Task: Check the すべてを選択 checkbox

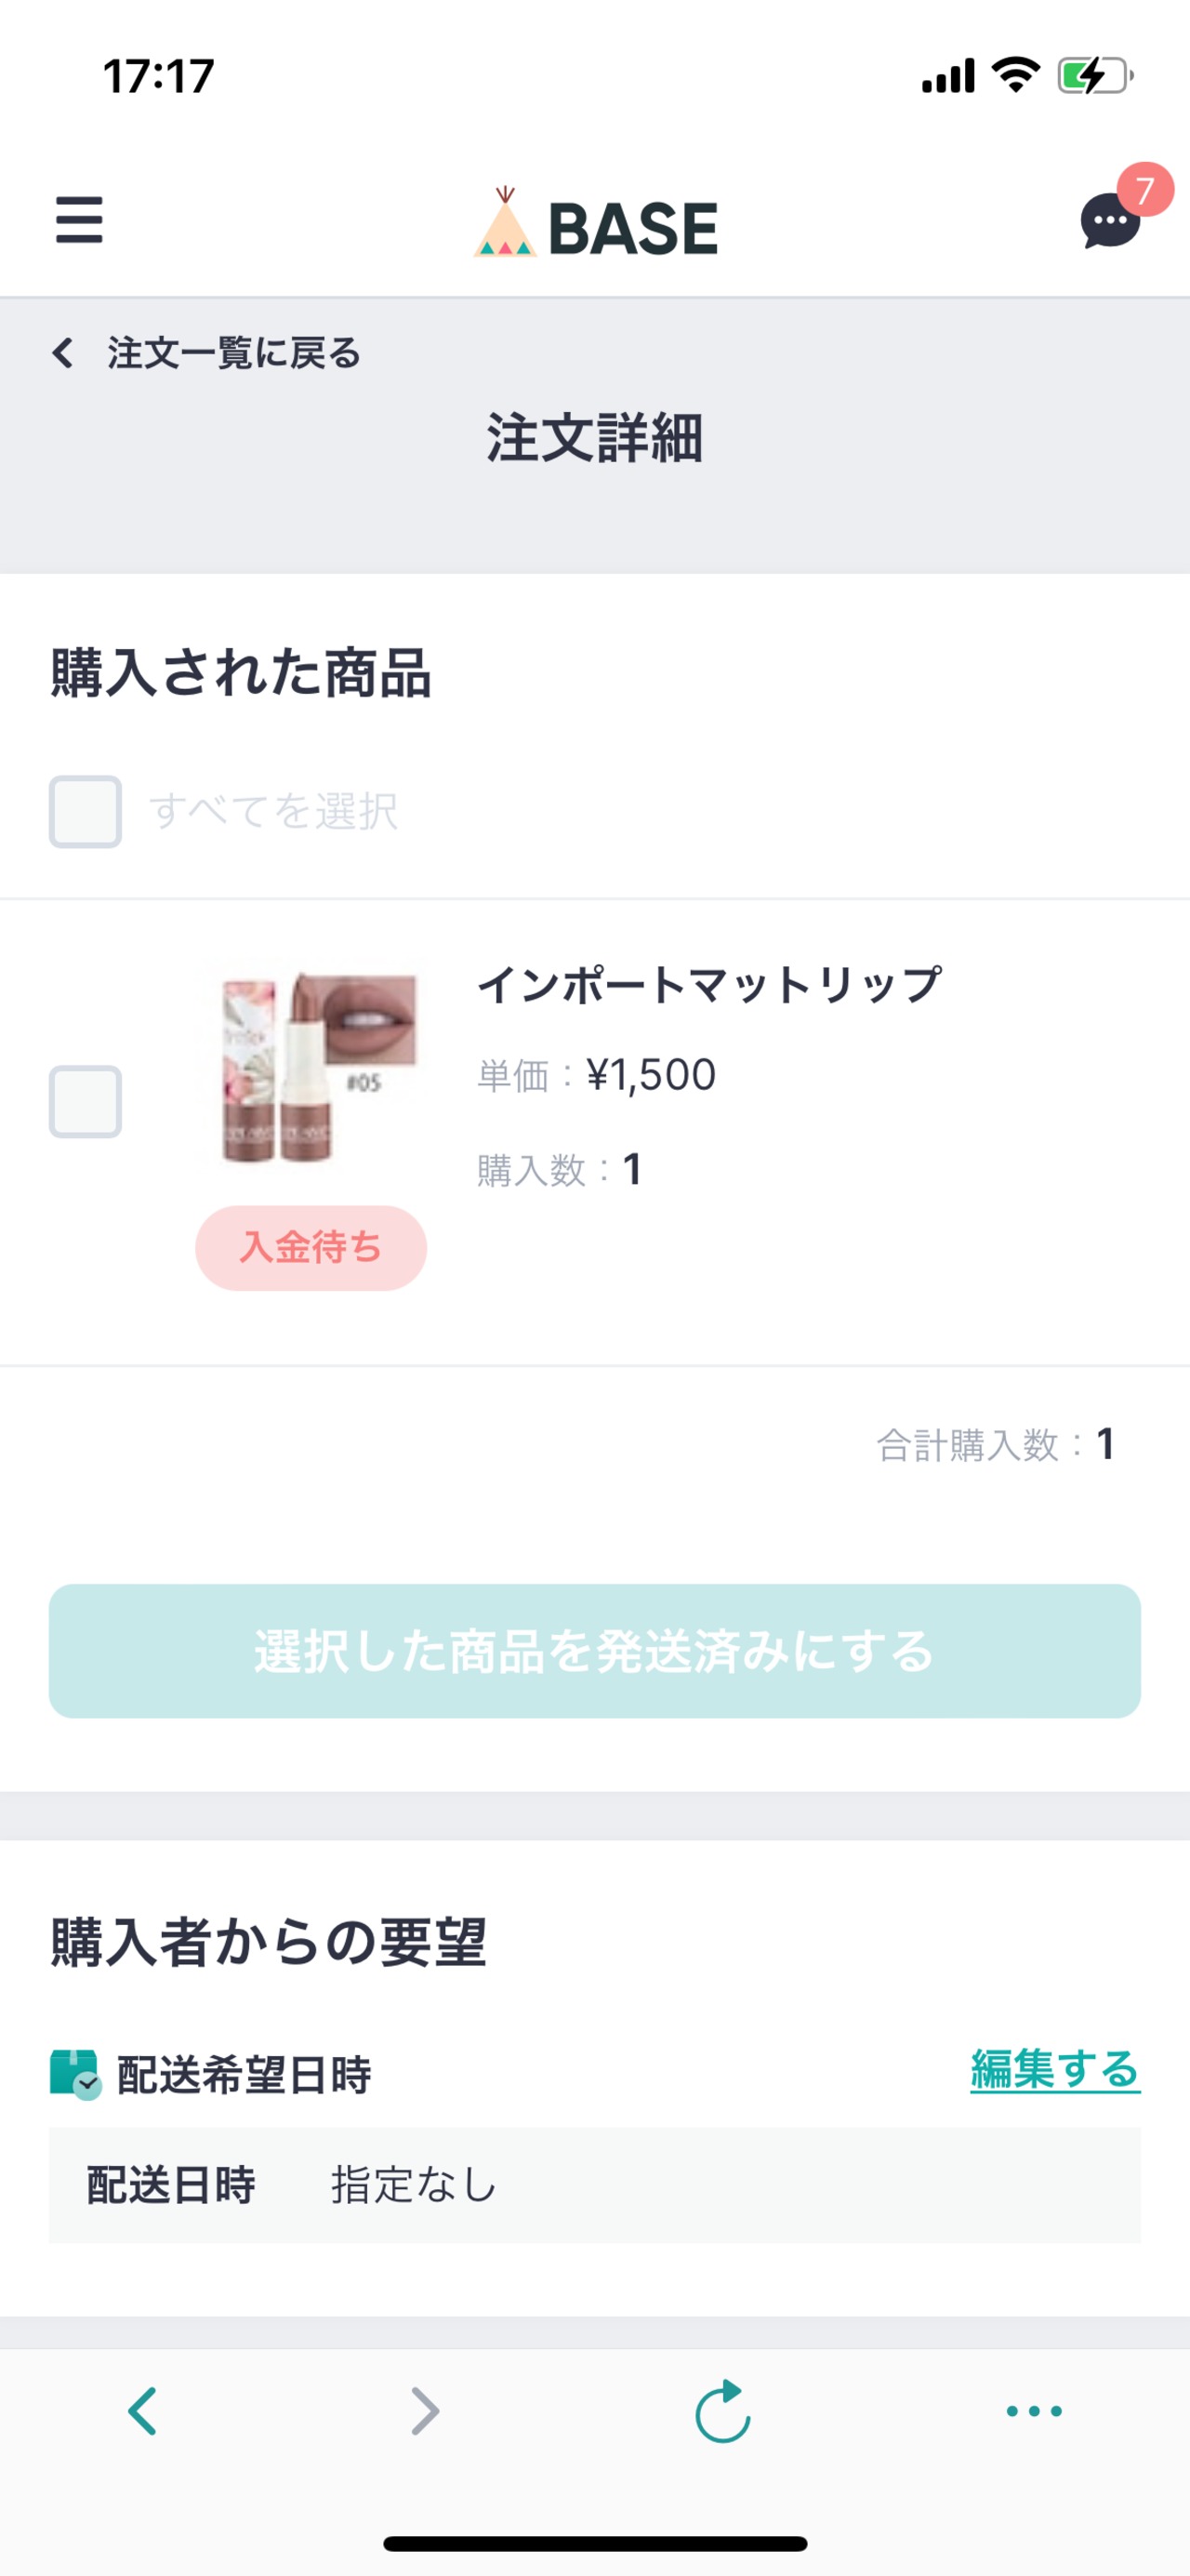Action: click(86, 811)
